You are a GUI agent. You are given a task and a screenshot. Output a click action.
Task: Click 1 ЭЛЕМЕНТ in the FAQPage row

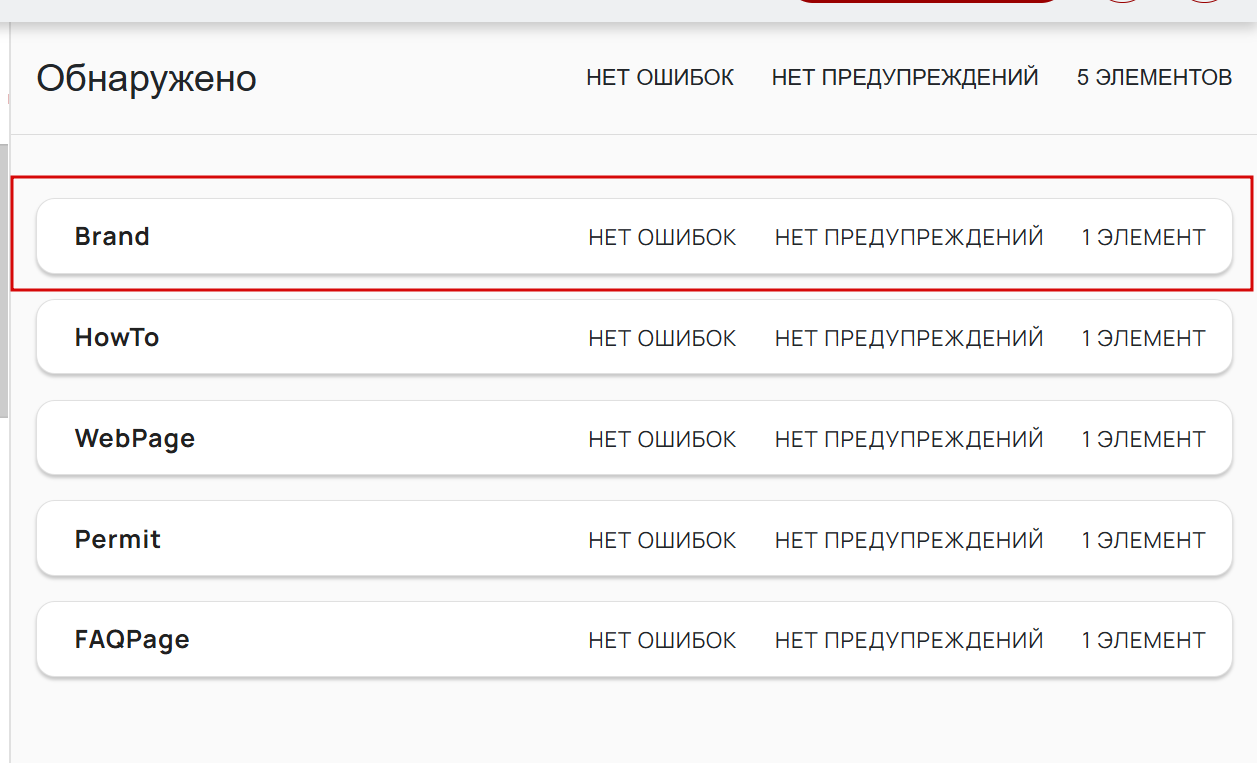pos(1143,641)
